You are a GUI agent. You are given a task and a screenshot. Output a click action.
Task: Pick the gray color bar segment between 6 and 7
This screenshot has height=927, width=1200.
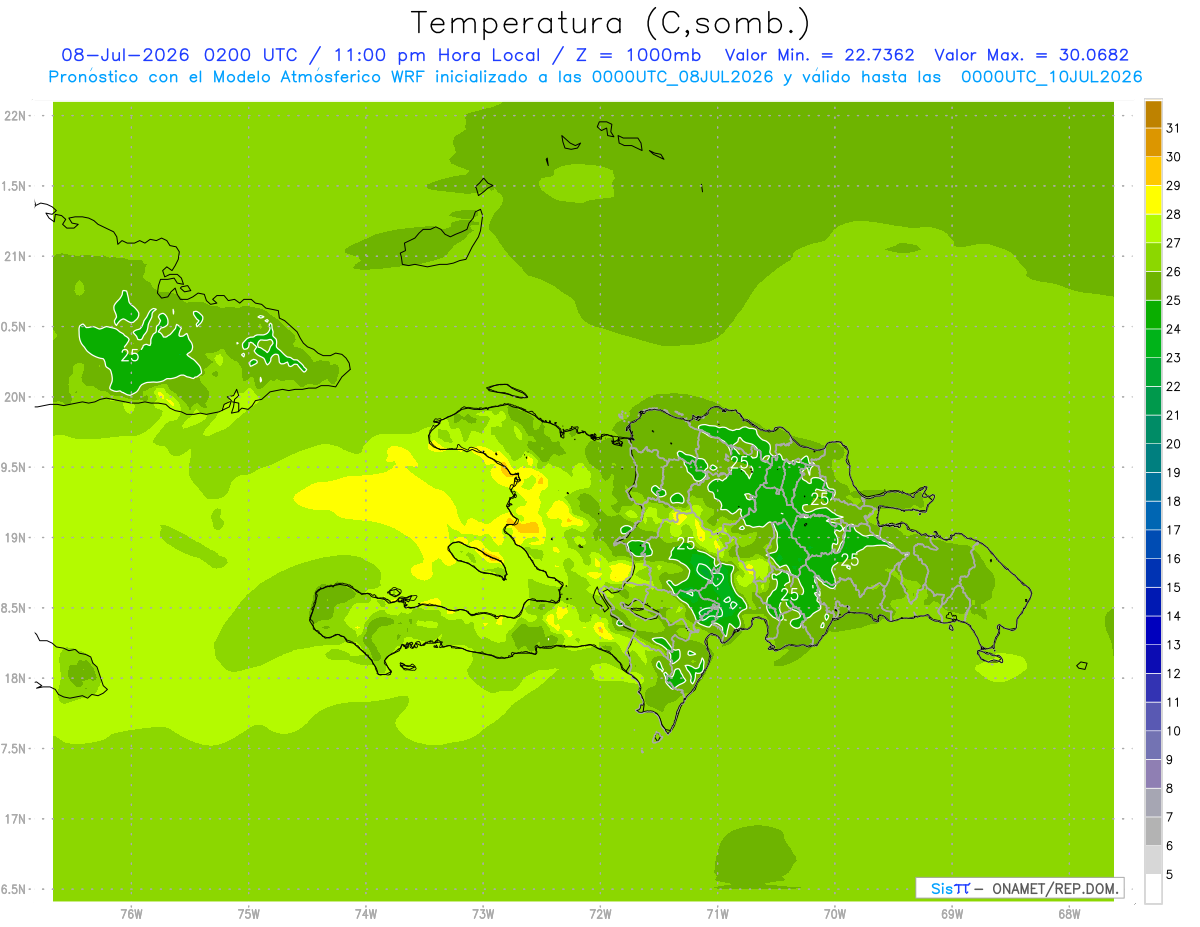pos(1153,832)
